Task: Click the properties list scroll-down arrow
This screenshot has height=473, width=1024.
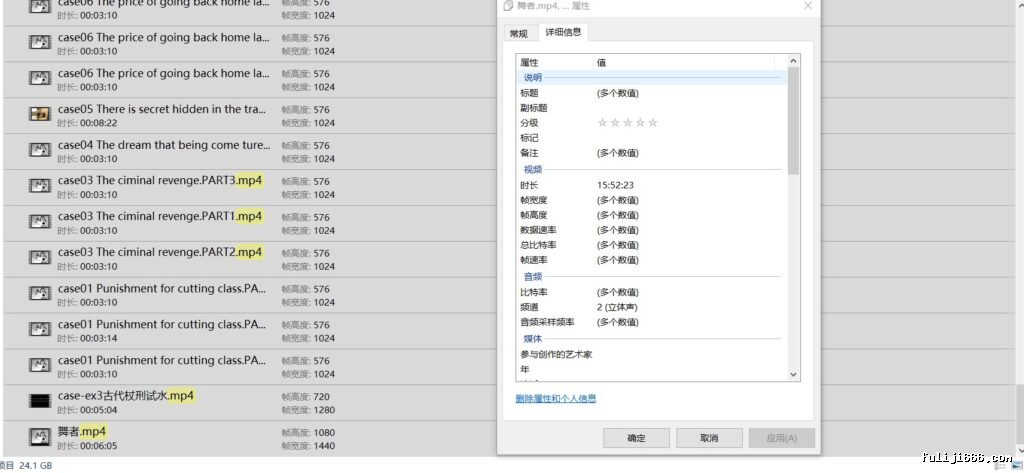Action: point(793,374)
